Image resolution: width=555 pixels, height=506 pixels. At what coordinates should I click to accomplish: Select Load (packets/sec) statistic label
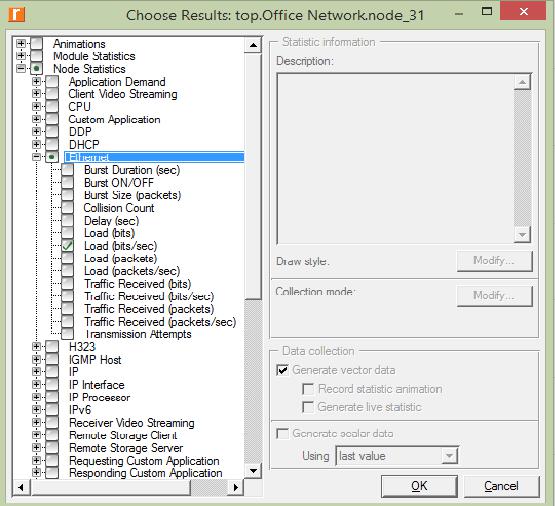click(132, 271)
